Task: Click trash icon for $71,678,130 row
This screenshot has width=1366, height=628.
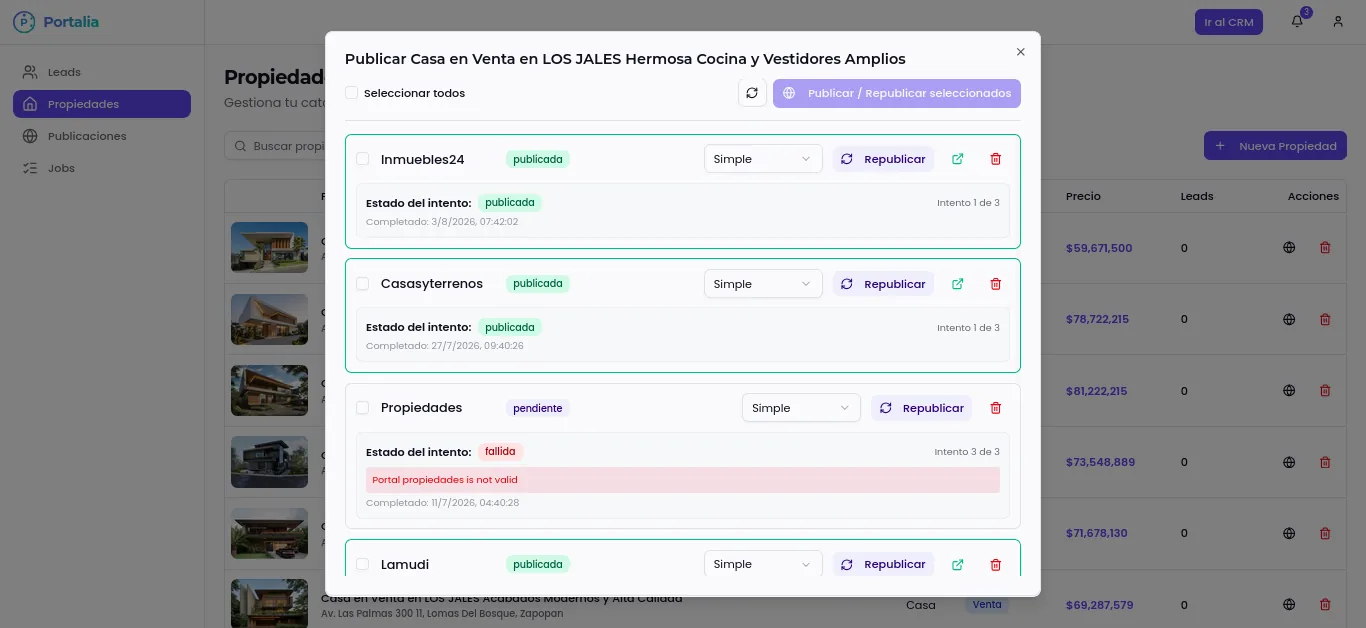Action: point(1325,533)
